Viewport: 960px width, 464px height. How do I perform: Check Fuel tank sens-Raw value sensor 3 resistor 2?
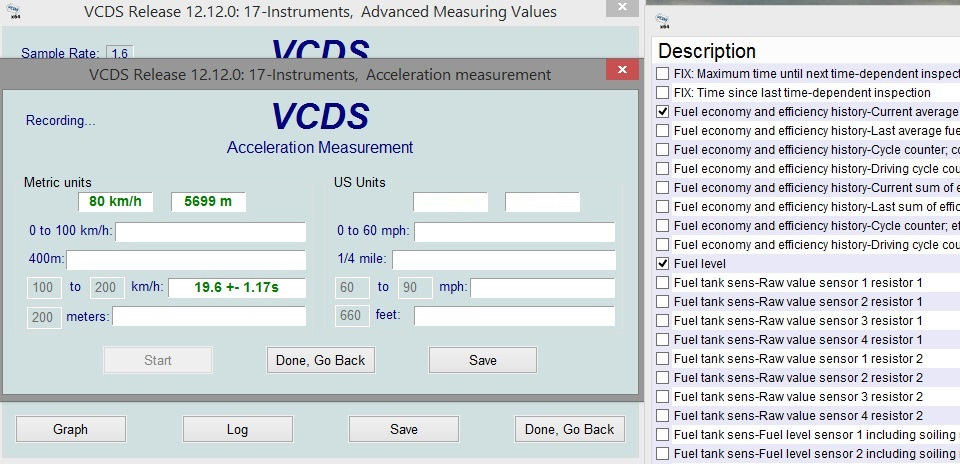click(x=662, y=397)
